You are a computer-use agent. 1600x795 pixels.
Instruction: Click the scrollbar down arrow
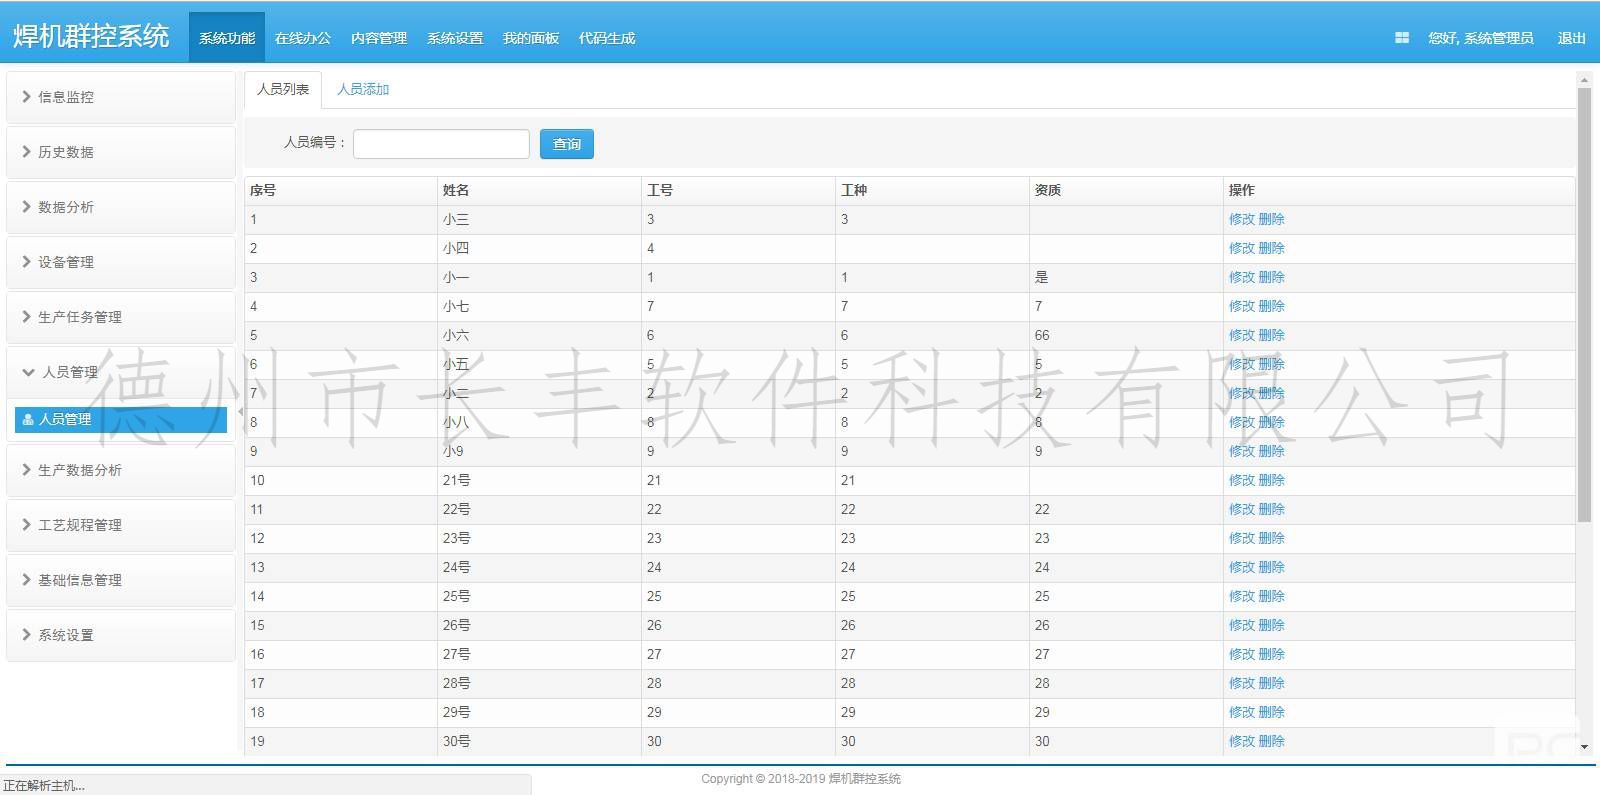[x=1584, y=746]
